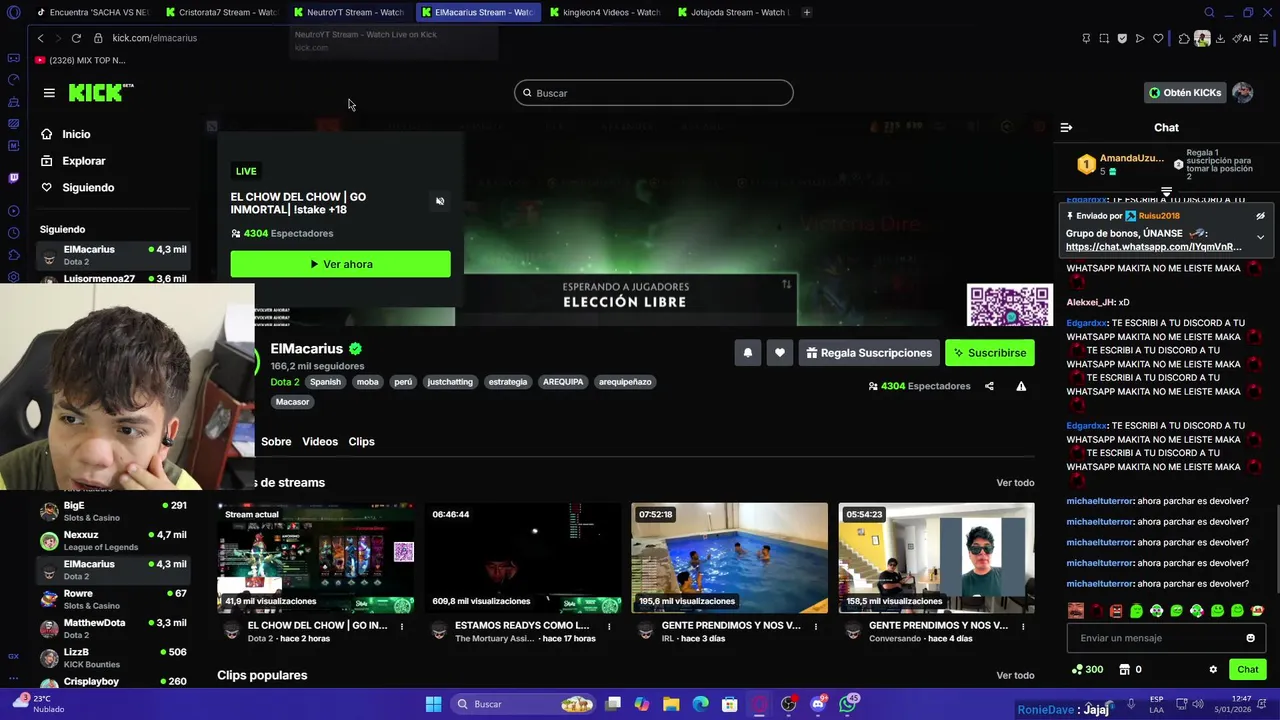Unmute the stream preview speaker icon

point(440,201)
